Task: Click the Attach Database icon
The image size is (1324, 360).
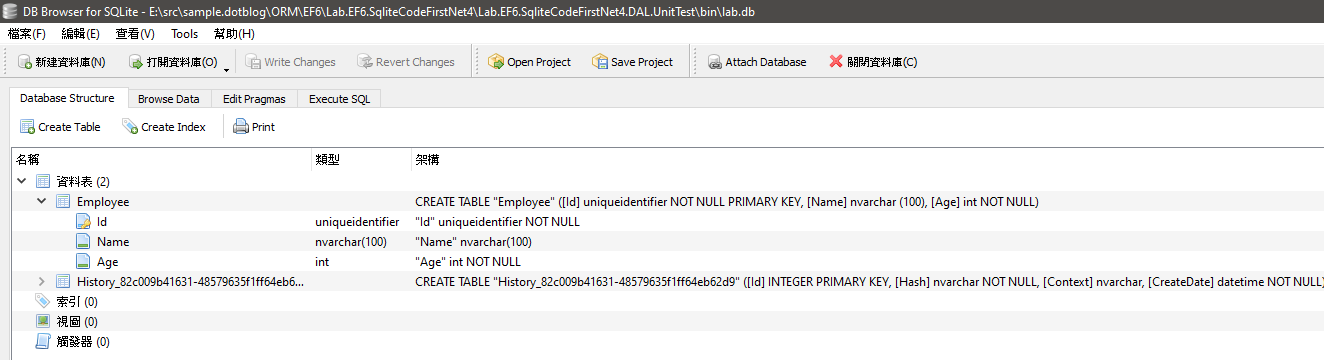Action: tap(714, 62)
